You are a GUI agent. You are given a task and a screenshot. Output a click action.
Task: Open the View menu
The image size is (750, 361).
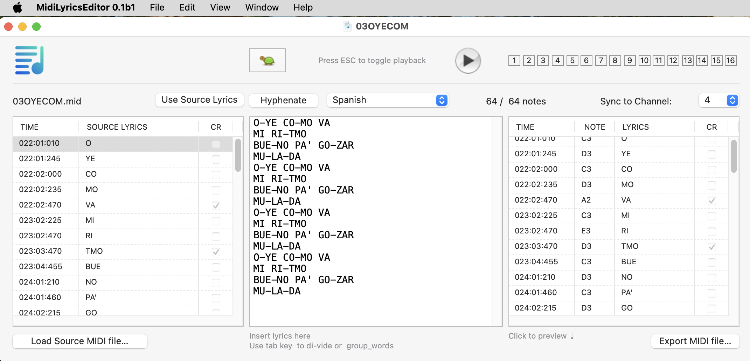tap(220, 8)
